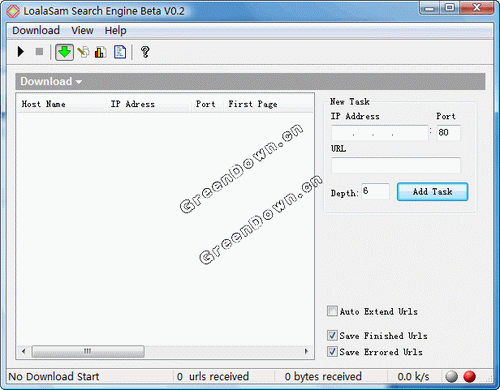The height and width of the screenshot is (390, 500).
Task: Minimize the LoalaSam window
Action: coord(430,8)
